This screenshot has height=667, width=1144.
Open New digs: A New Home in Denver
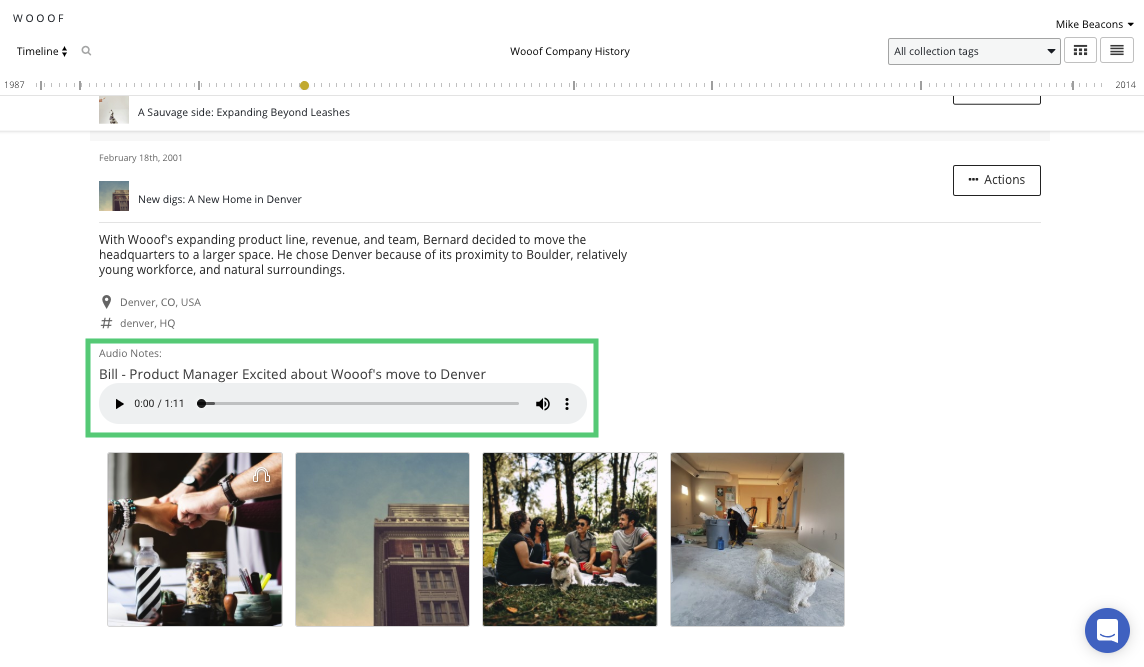point(220,199)
